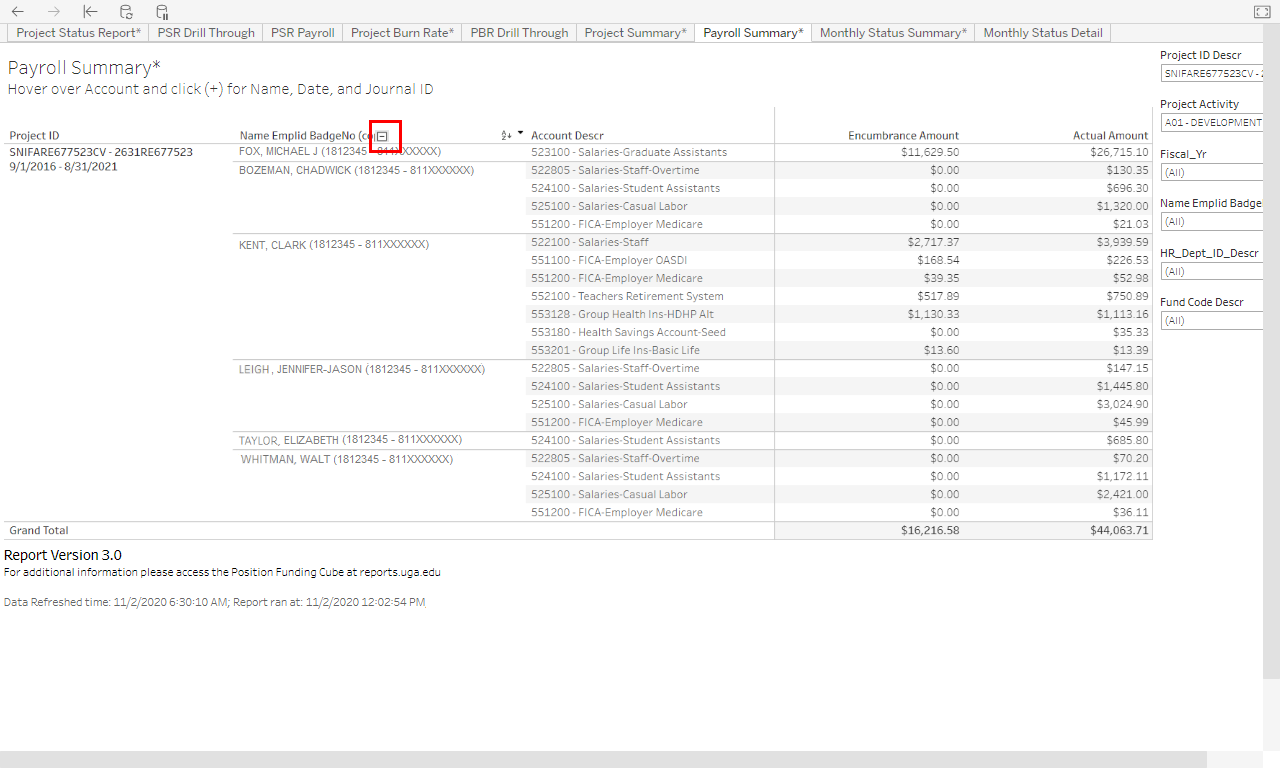Click the Report Version 3.0 text
The image size is (1280, 768).
point(63,555)
